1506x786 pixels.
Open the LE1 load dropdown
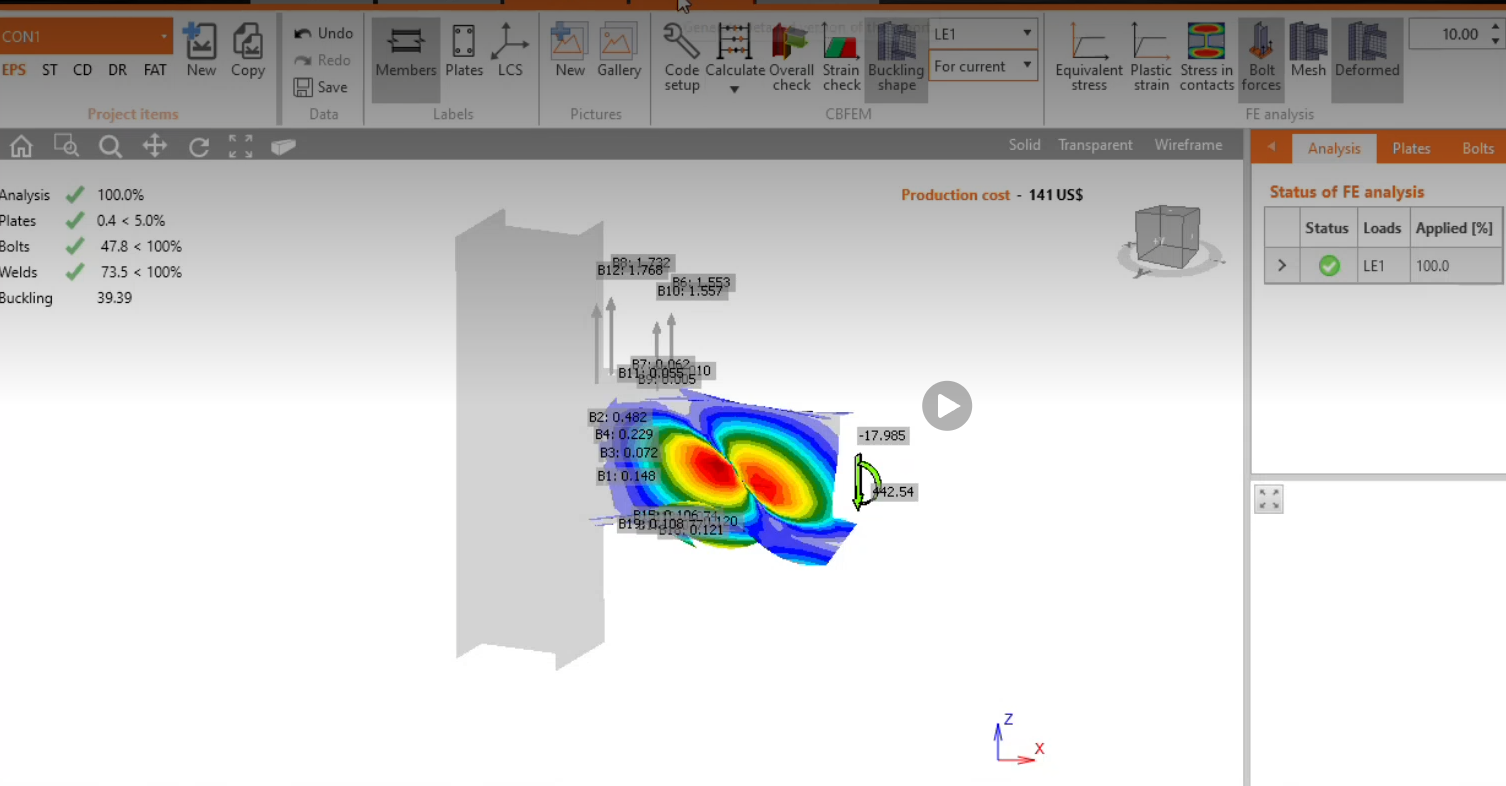983,33
